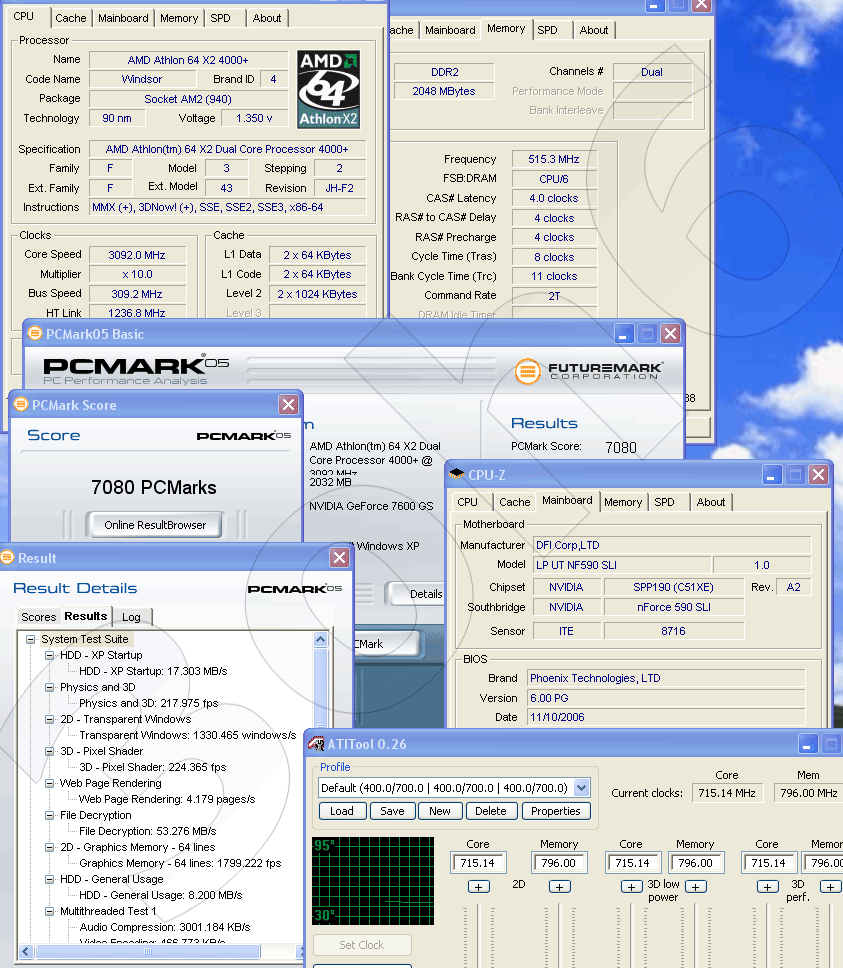Collapse the 3D - Pixel Shader node
843x968 pixels.
[x=49, y=752]
